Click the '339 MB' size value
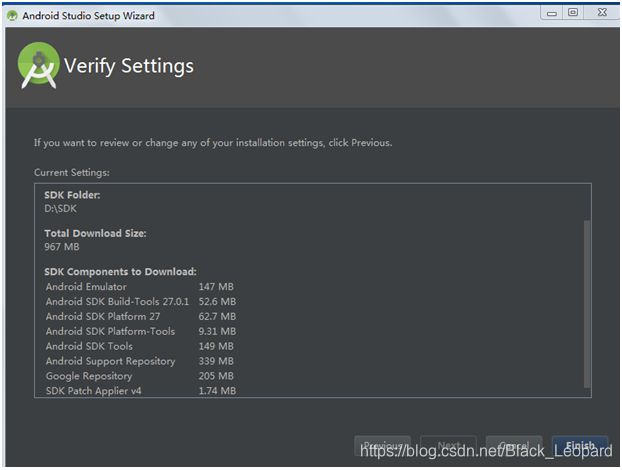Image resolution: width=622 pixels, height=470 pixels. [x=216, y=361]
